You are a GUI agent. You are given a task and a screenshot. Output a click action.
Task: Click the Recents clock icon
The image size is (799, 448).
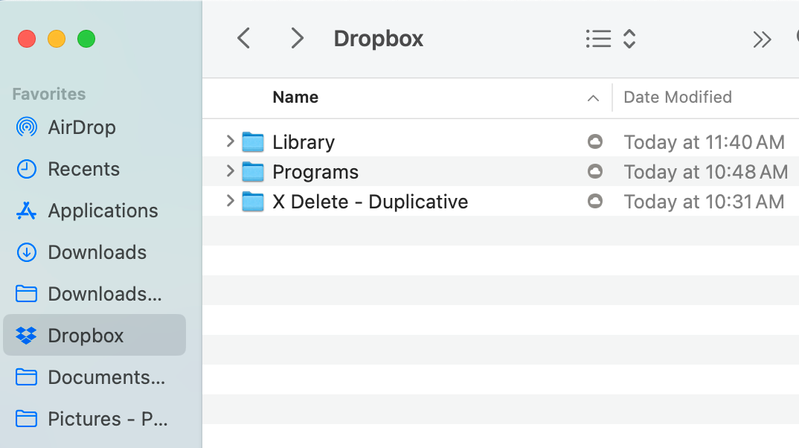coord(26,169)
